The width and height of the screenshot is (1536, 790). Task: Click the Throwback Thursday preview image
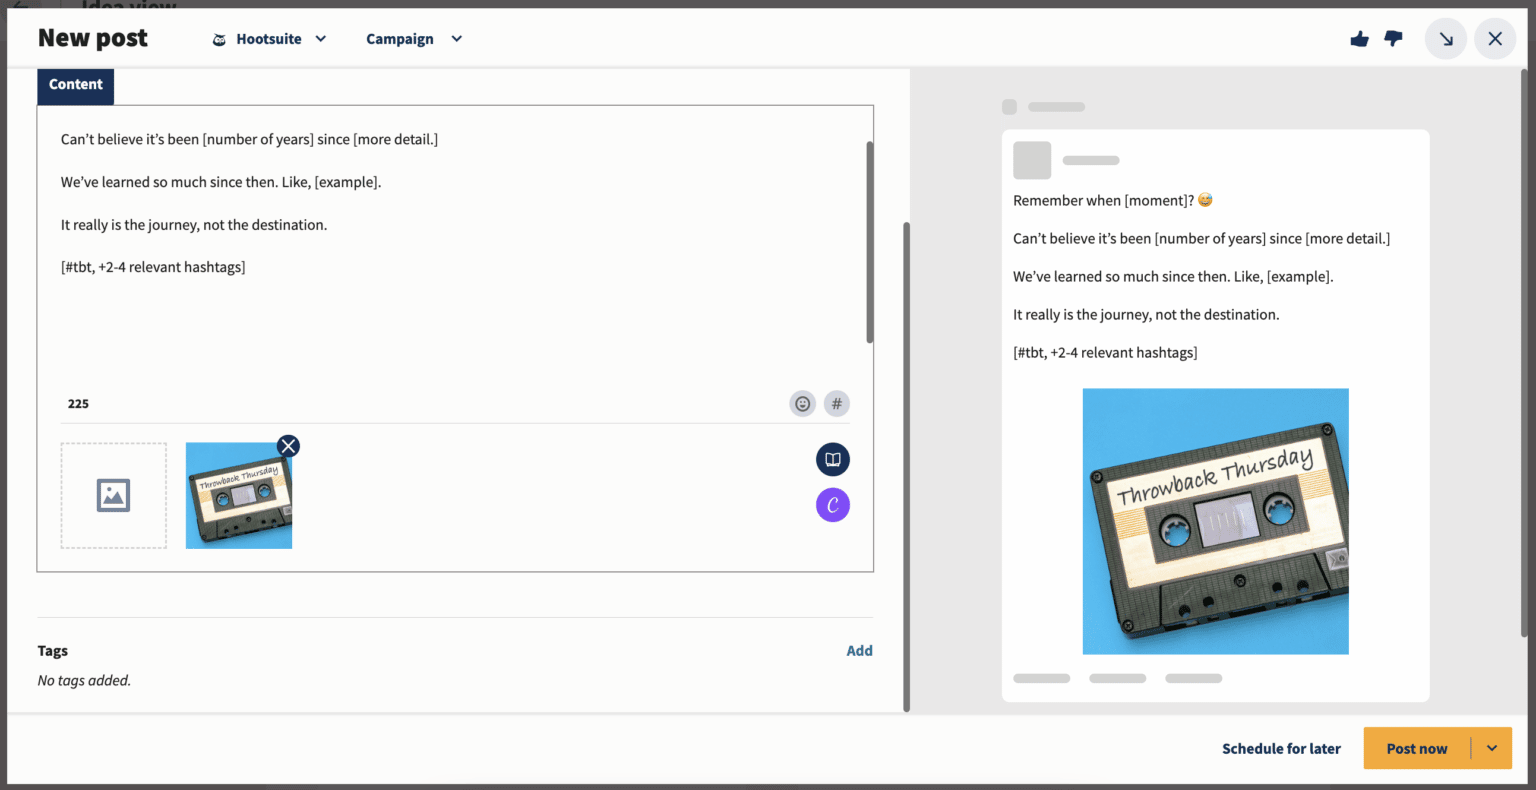tap(1215, 521)
